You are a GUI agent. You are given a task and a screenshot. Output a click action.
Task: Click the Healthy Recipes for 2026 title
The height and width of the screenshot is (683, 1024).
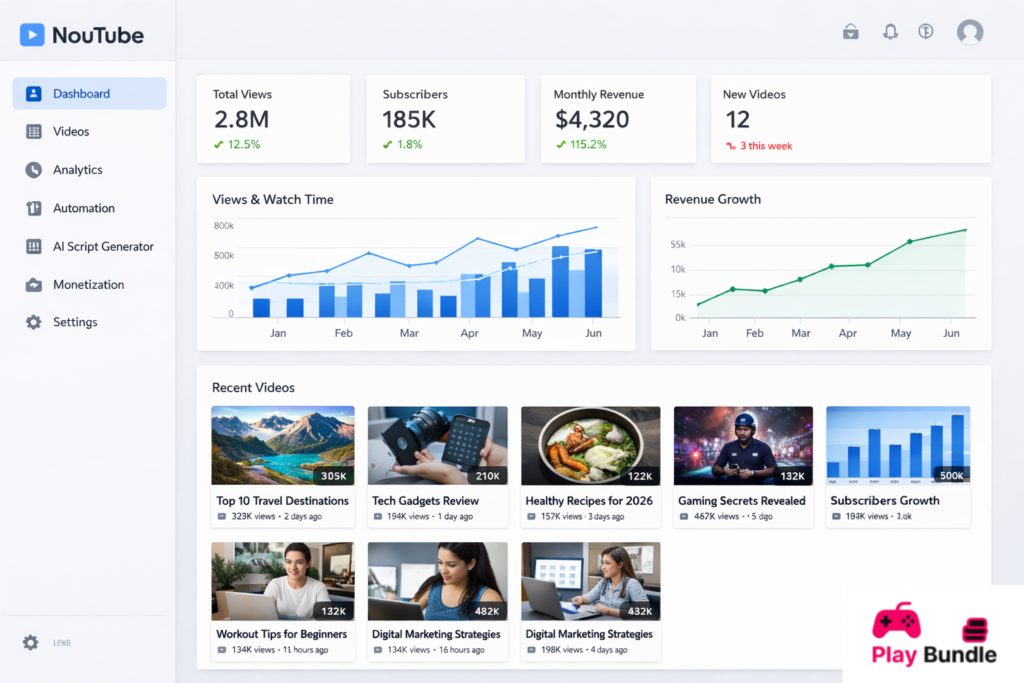pos(589,501)
